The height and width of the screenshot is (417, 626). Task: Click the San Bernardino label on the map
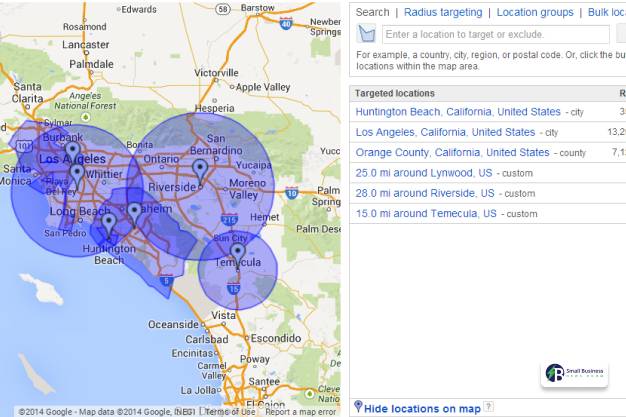click(216, 145)
